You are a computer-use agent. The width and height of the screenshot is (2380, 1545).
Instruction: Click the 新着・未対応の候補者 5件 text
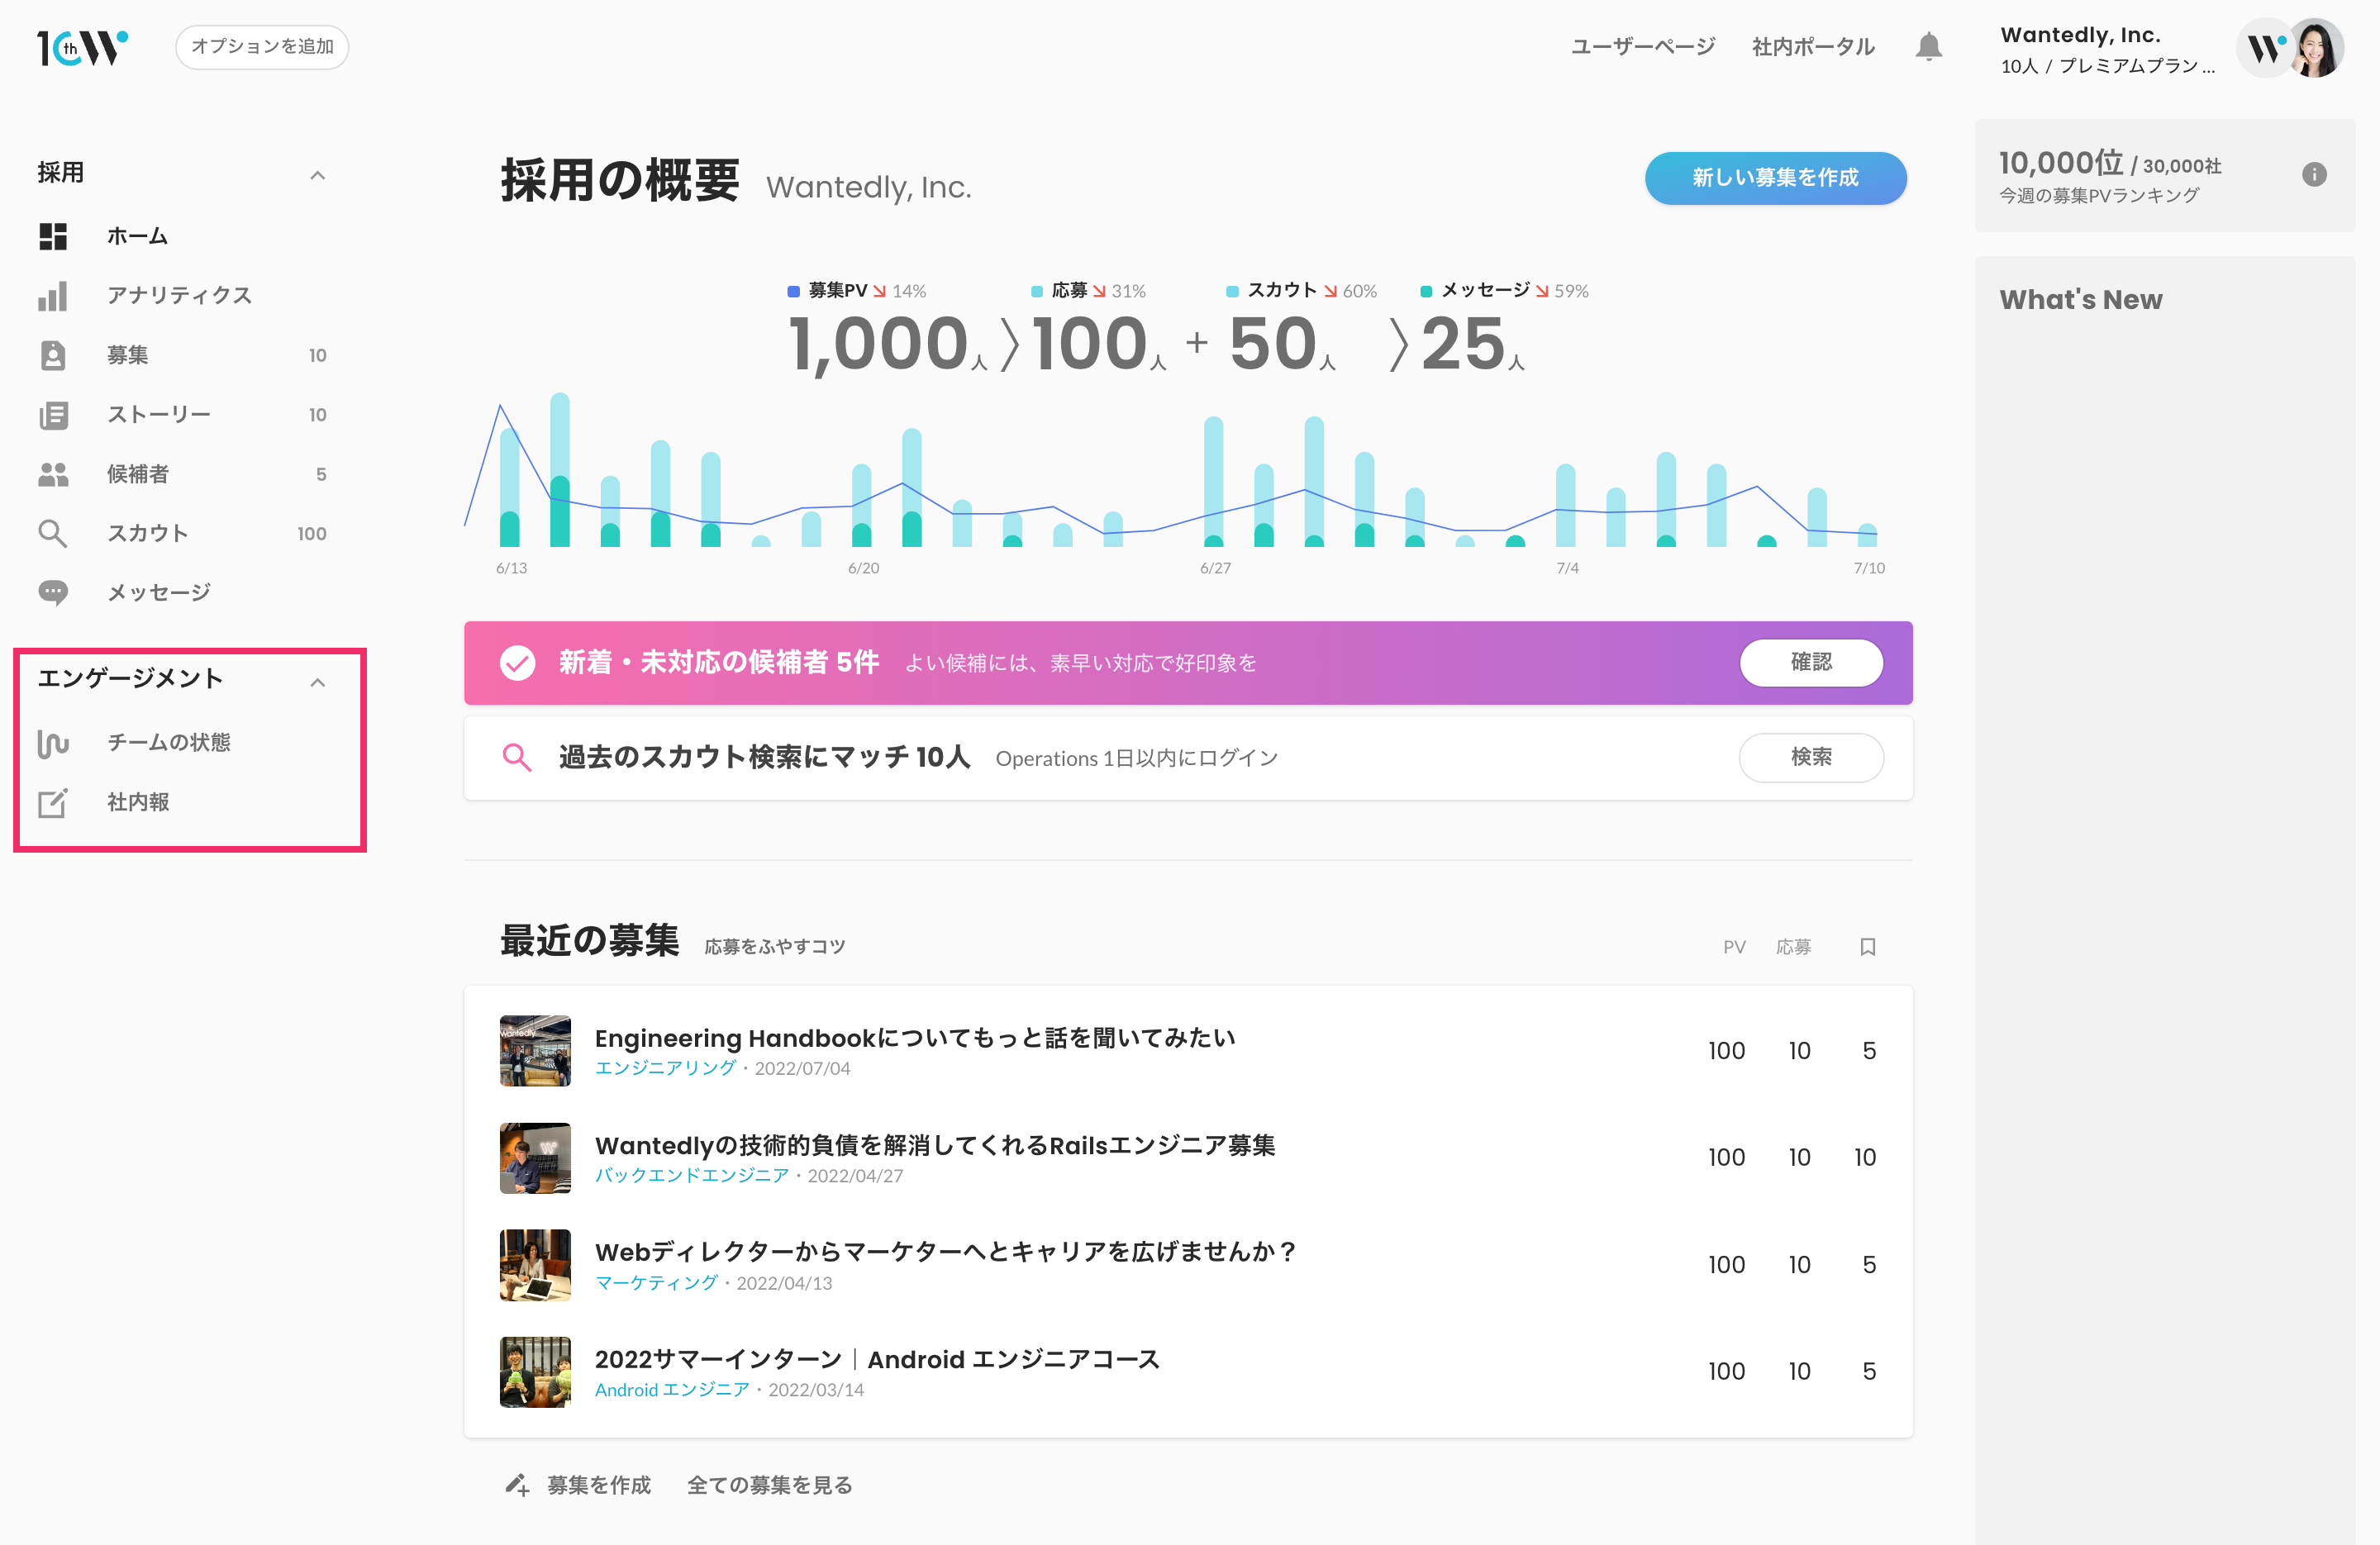coord(718,662)
